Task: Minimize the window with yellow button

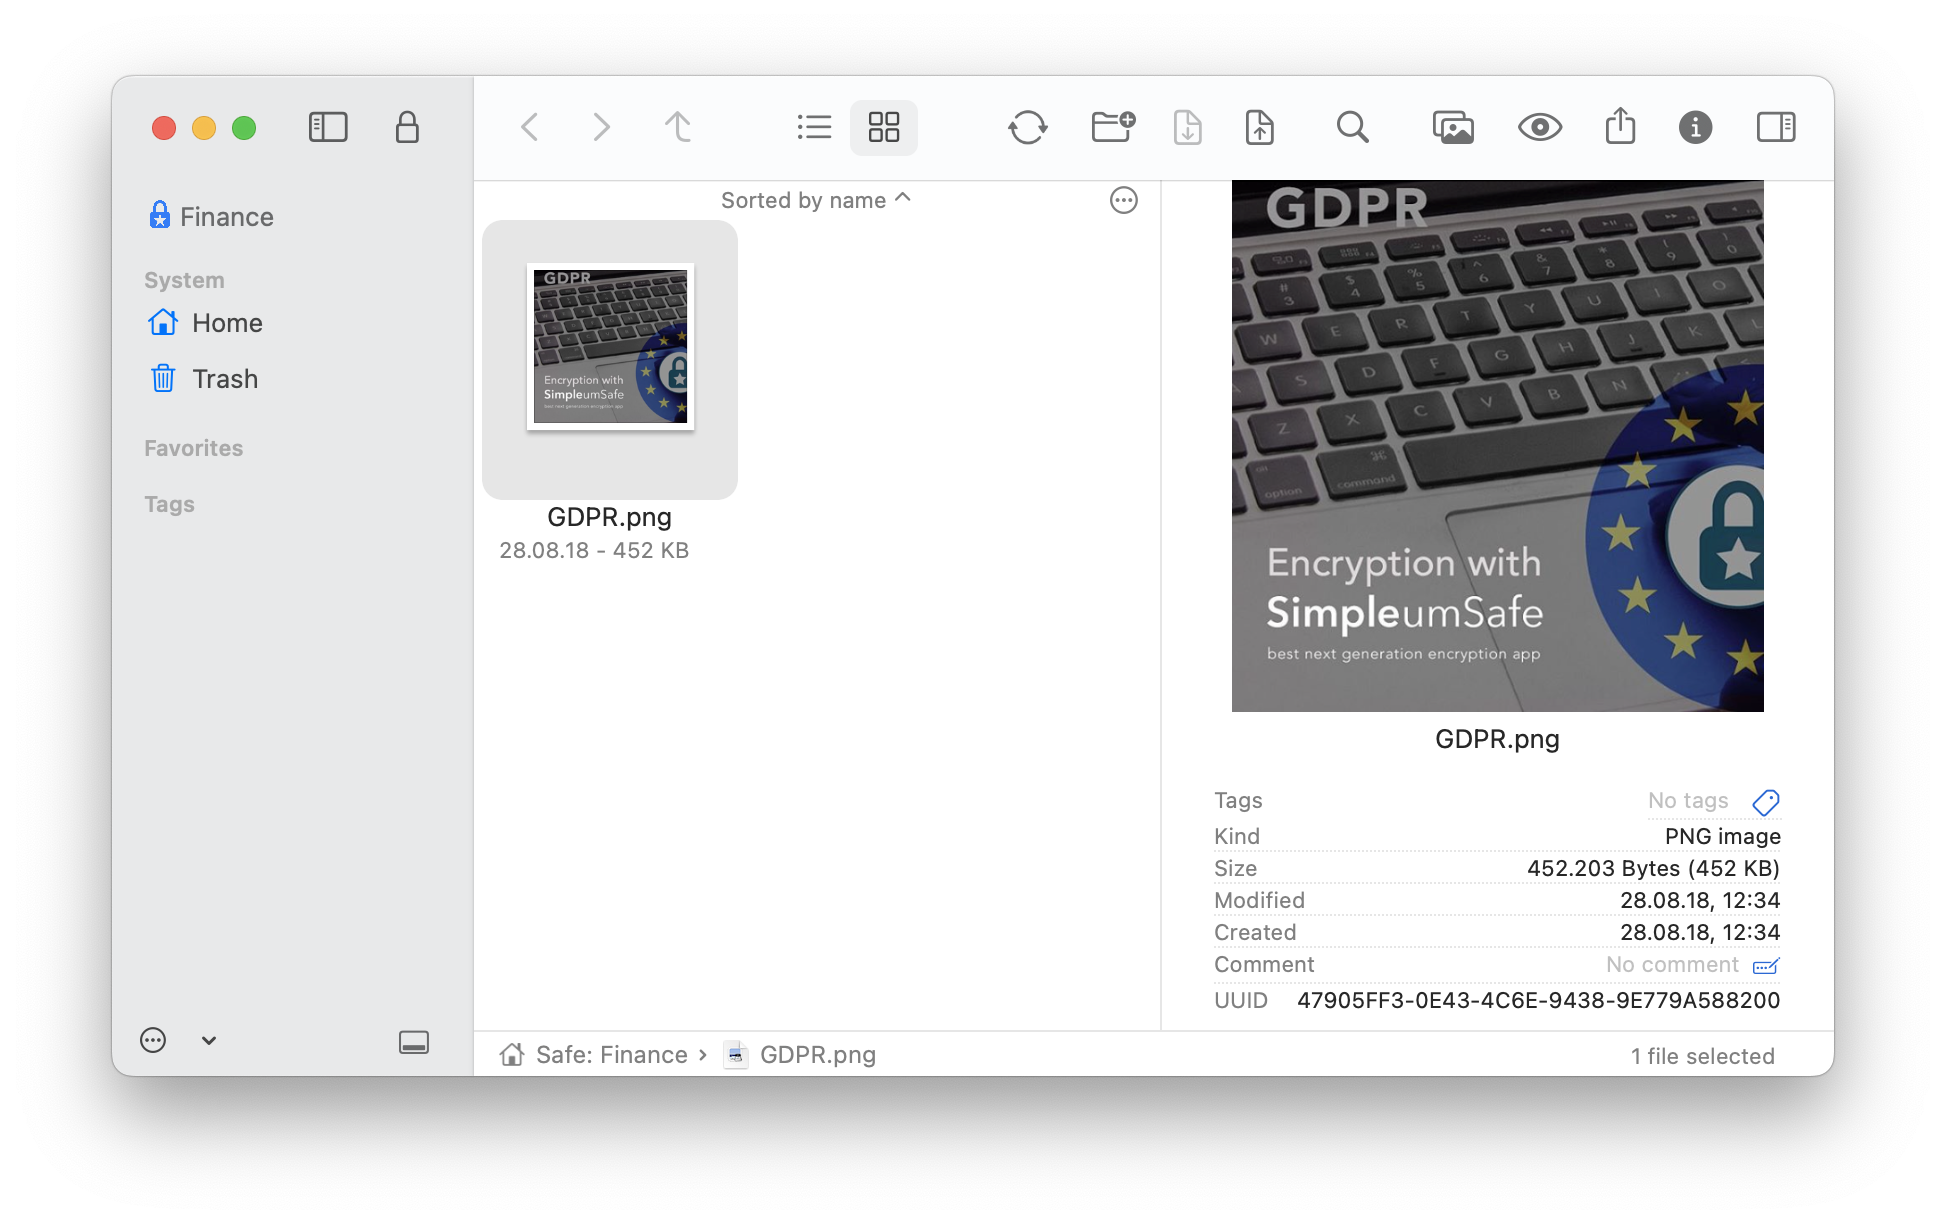Action: [204, 127]
